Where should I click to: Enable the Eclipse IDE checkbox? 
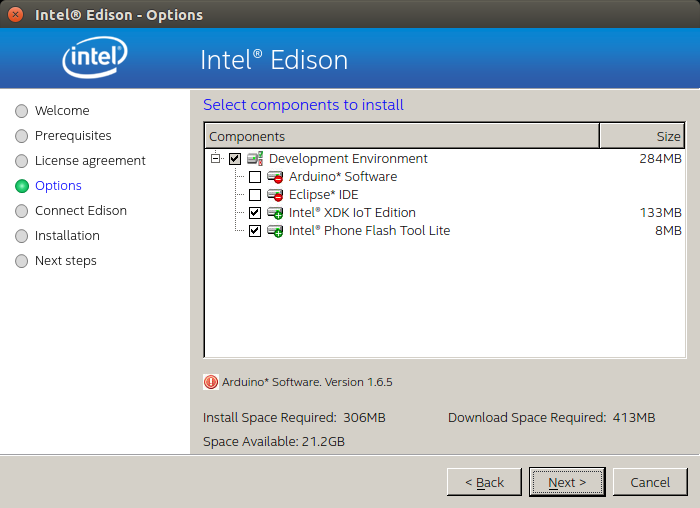click(x=255, y=195)
